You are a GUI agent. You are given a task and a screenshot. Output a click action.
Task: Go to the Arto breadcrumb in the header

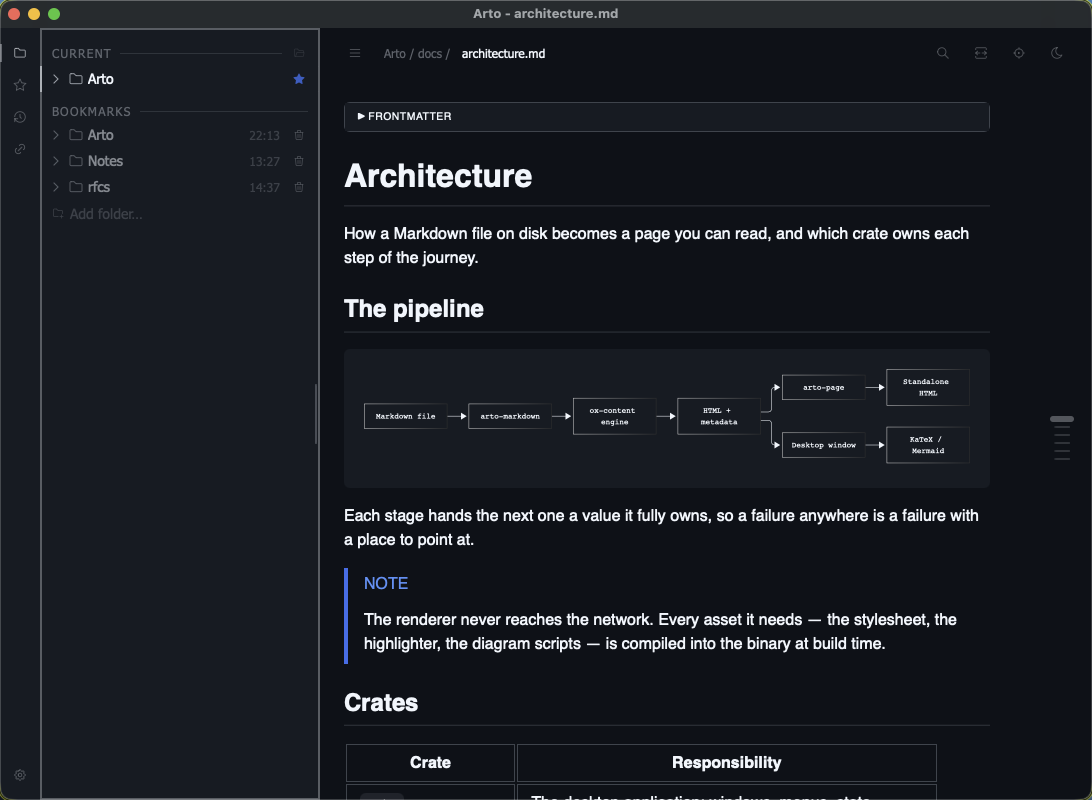pyautogui.click(x=394, y=54)
